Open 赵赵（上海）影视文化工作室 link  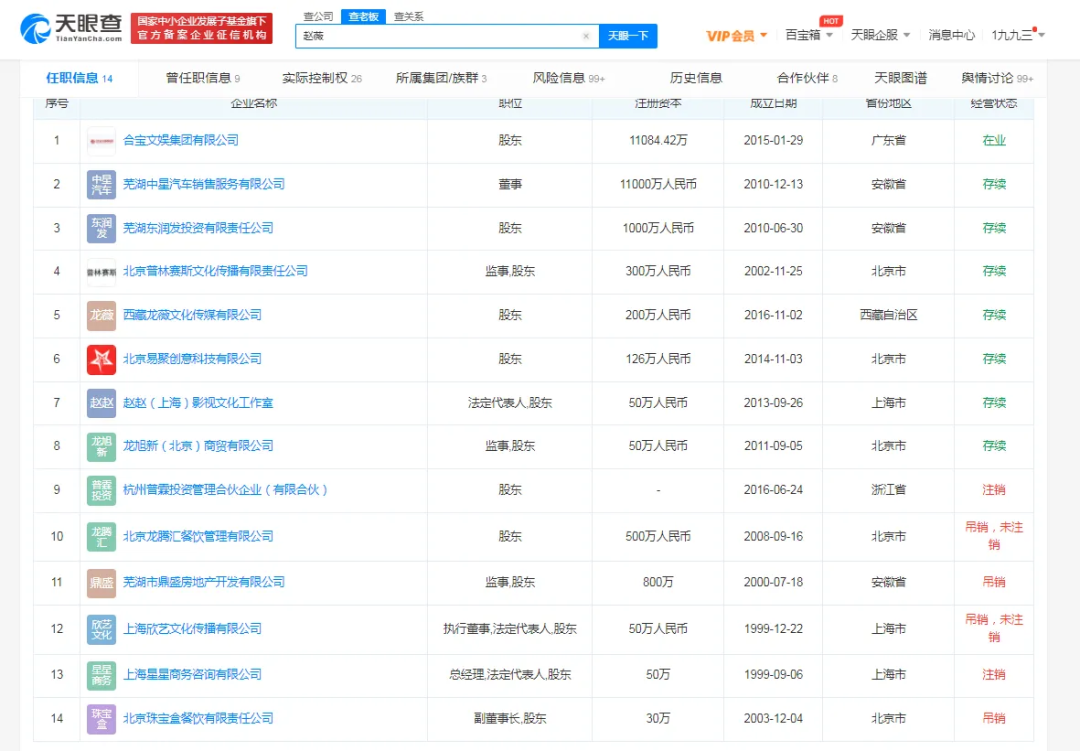tap(198, 403)
